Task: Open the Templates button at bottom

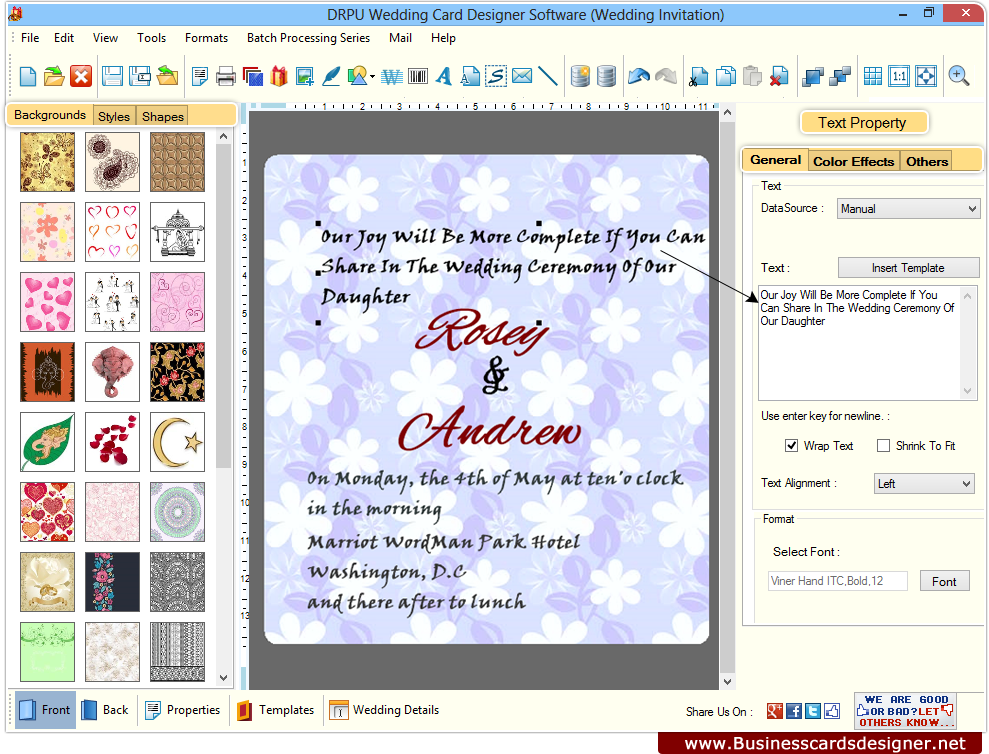Action: (275, 710)
